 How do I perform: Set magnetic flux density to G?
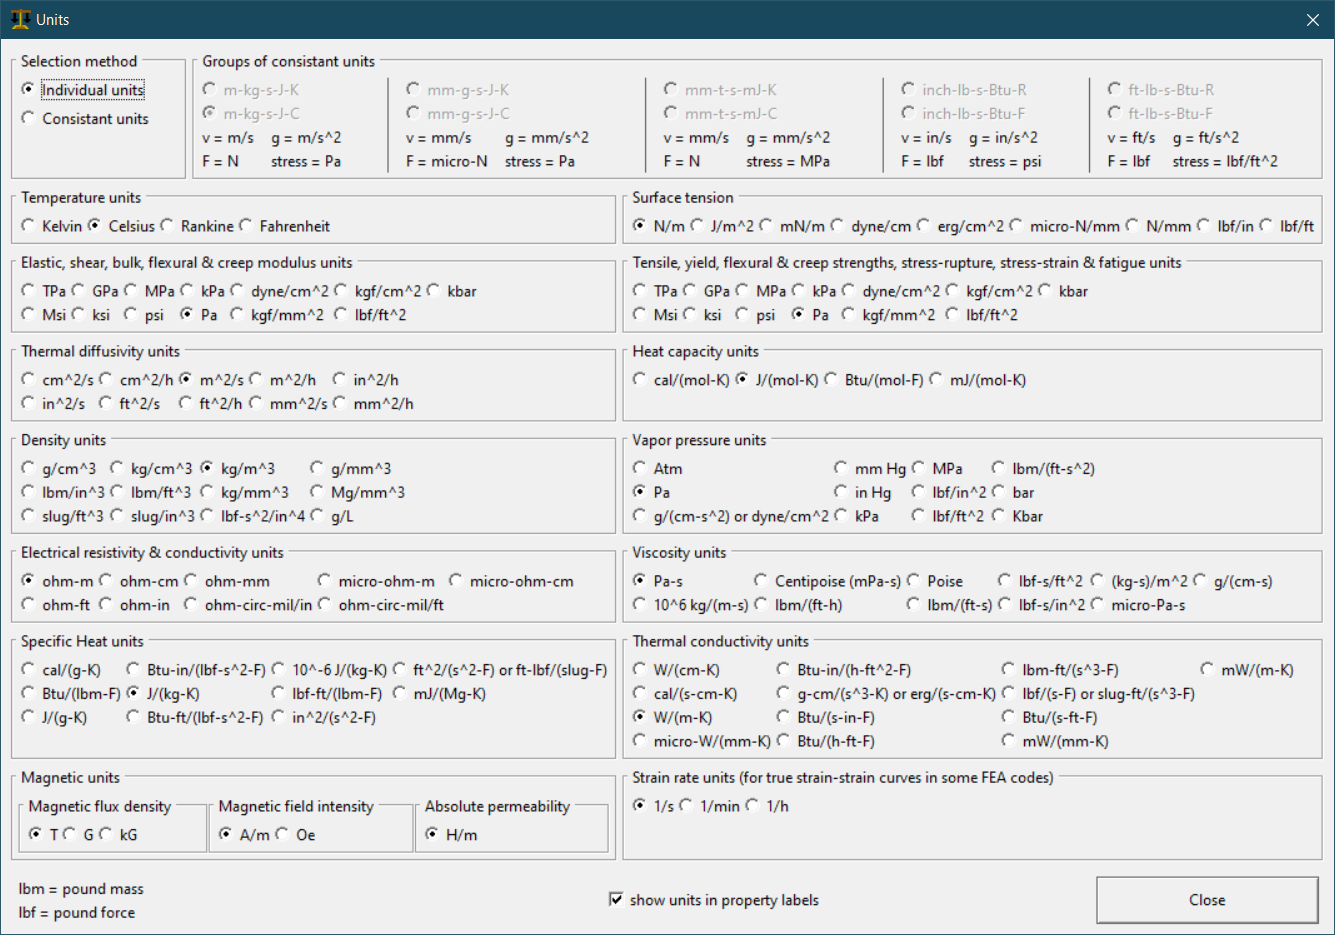(71, 834)
